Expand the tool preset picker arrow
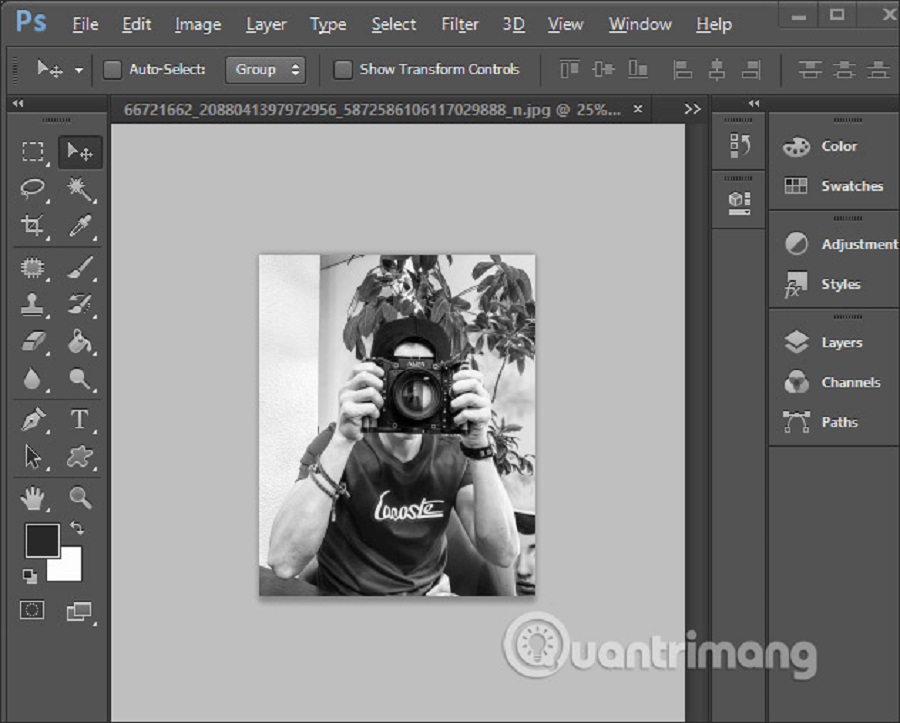 coord(79,71)
